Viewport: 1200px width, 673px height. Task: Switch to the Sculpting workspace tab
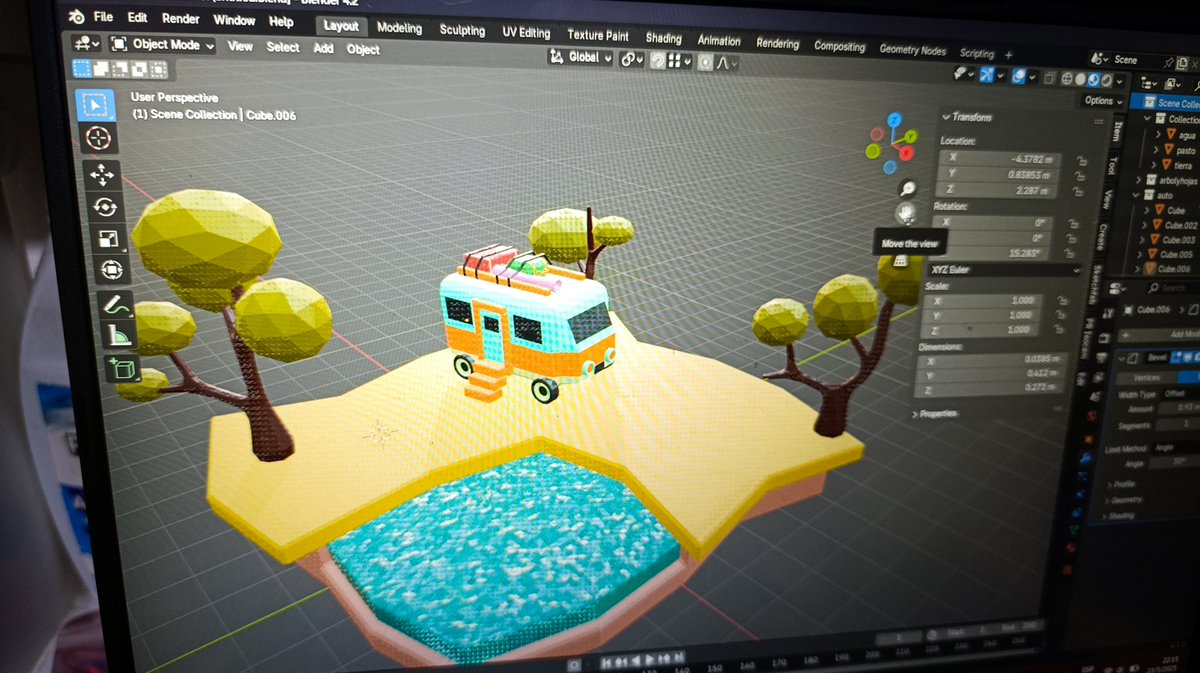(462, 30)
